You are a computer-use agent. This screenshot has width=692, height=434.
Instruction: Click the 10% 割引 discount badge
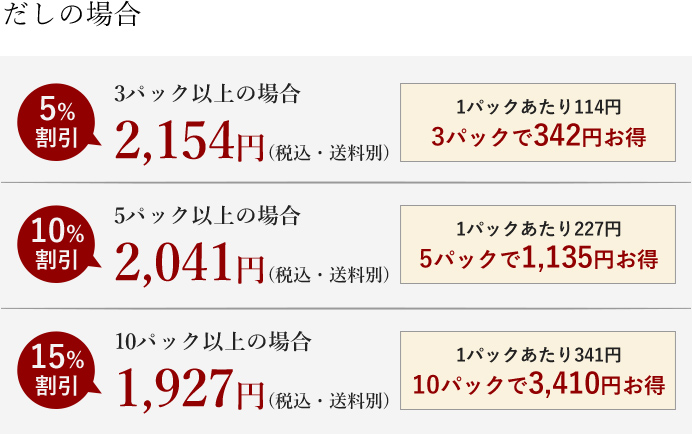[x=57, y=247]
